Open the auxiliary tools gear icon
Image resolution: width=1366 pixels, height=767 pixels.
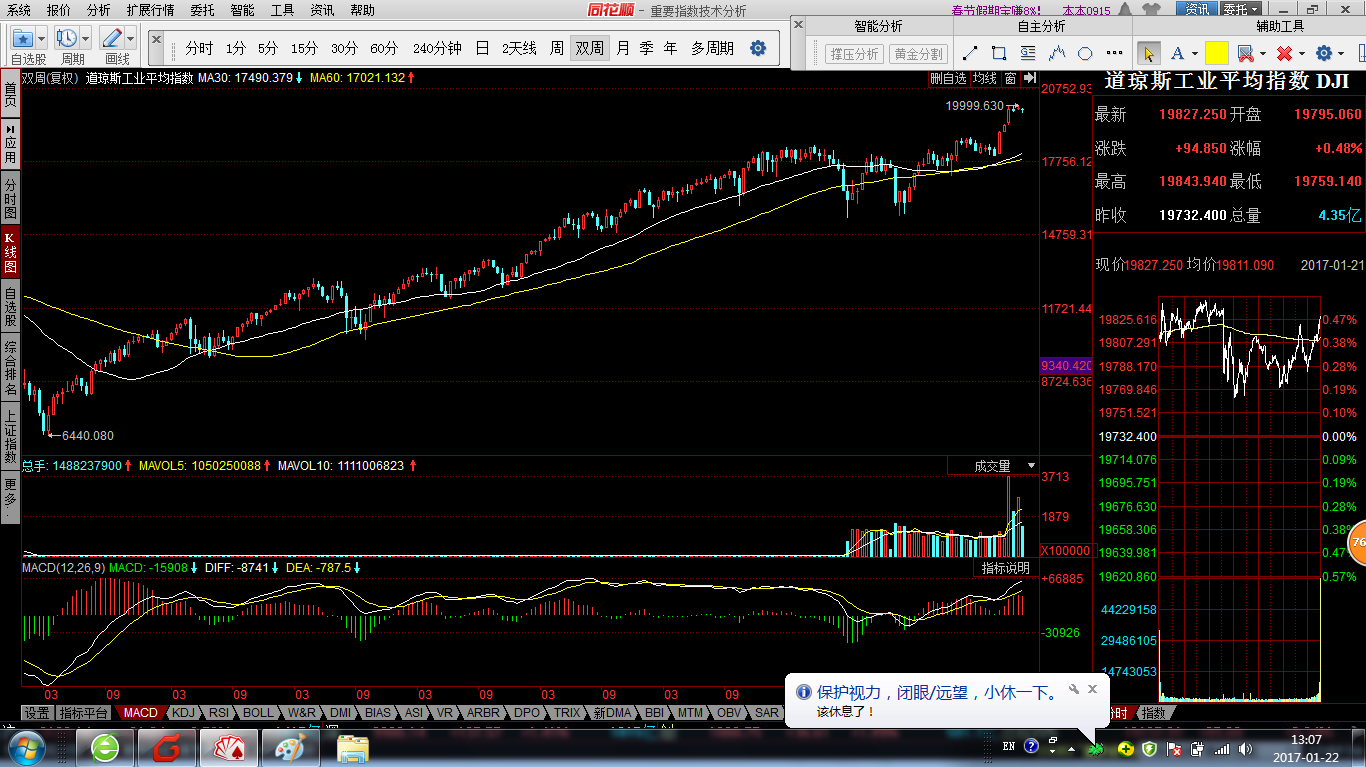click(1325, 53)
